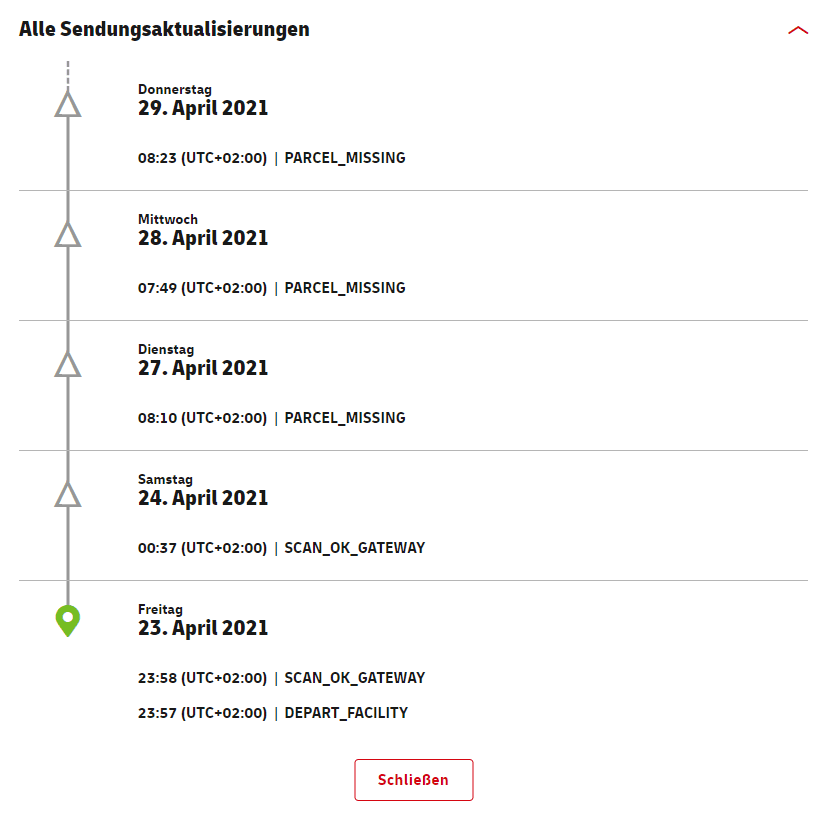Image resolution: width=827 pixels, height=821 pixels.
Task: Collapse the Alle Sendungsaktualisierungen section chevron
Action: [x=797, y=30]
